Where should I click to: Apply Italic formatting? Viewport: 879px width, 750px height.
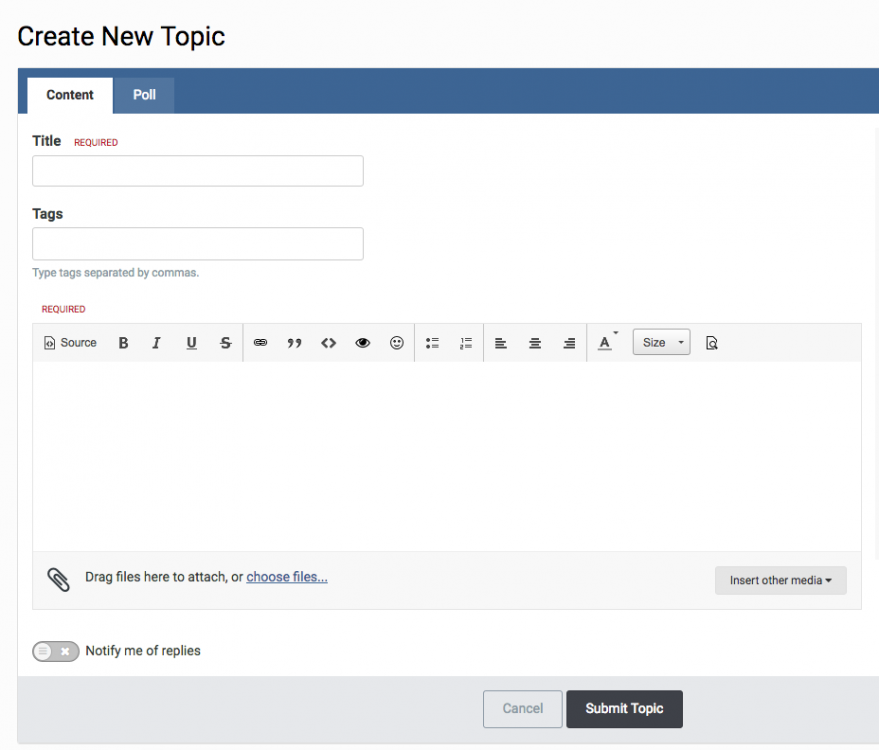coord(156,342)
